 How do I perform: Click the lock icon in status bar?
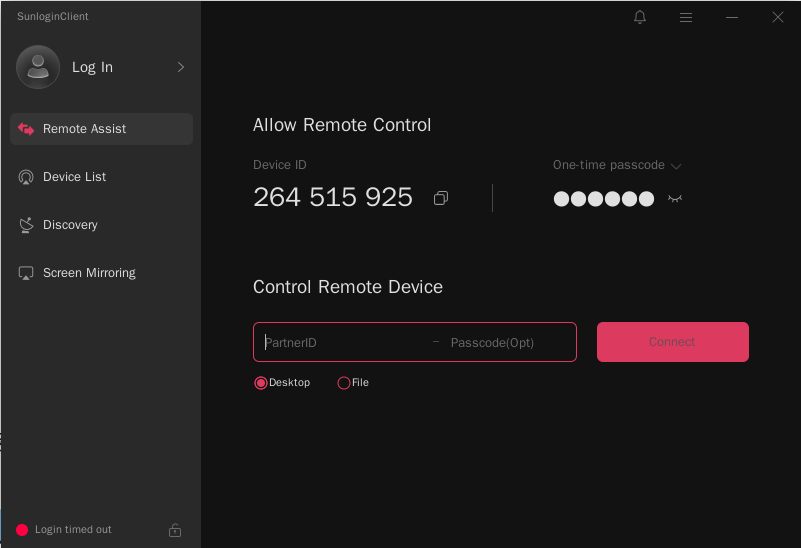click(175, 530)
